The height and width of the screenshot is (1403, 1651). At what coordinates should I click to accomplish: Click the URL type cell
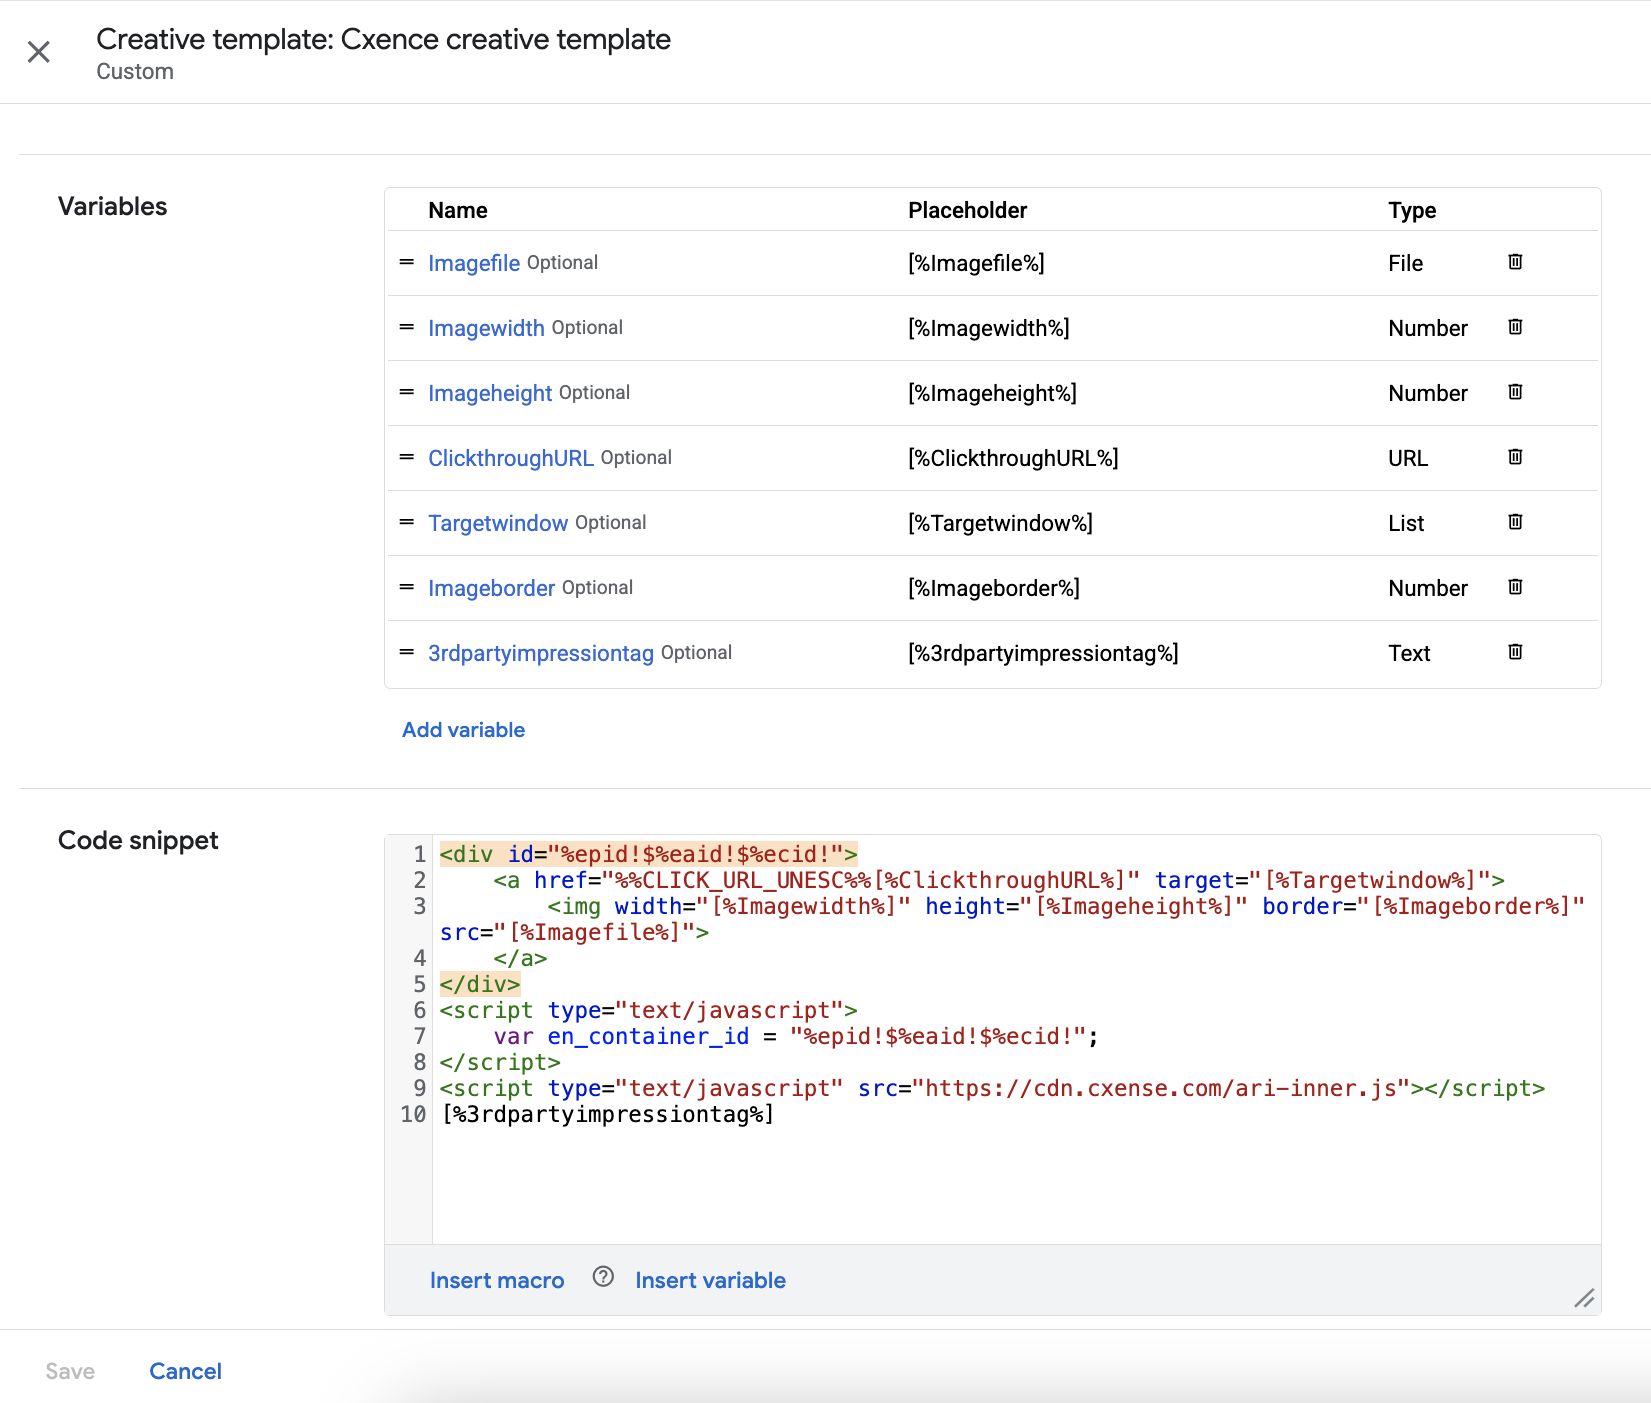(x=1408, y=458)
